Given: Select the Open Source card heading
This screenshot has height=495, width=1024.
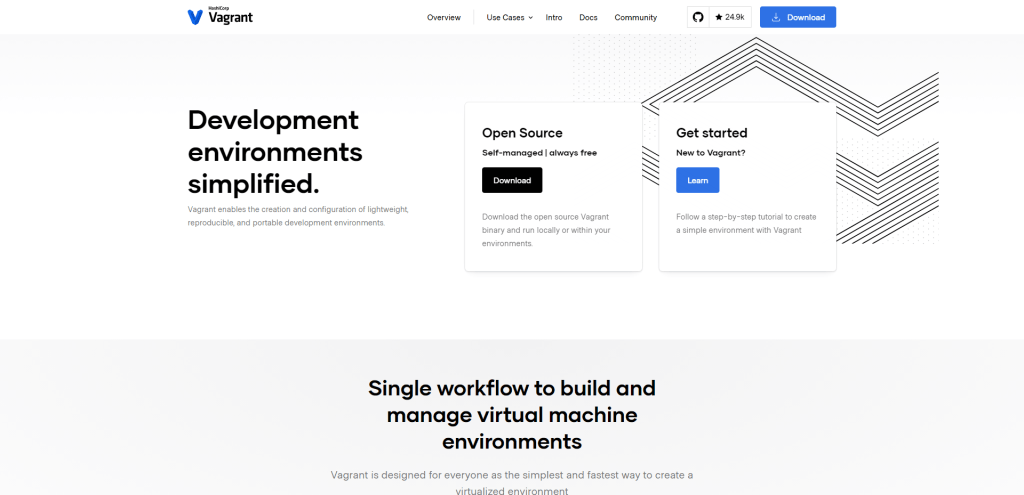Looking at the screenshot, I should [x=522, y=133].
